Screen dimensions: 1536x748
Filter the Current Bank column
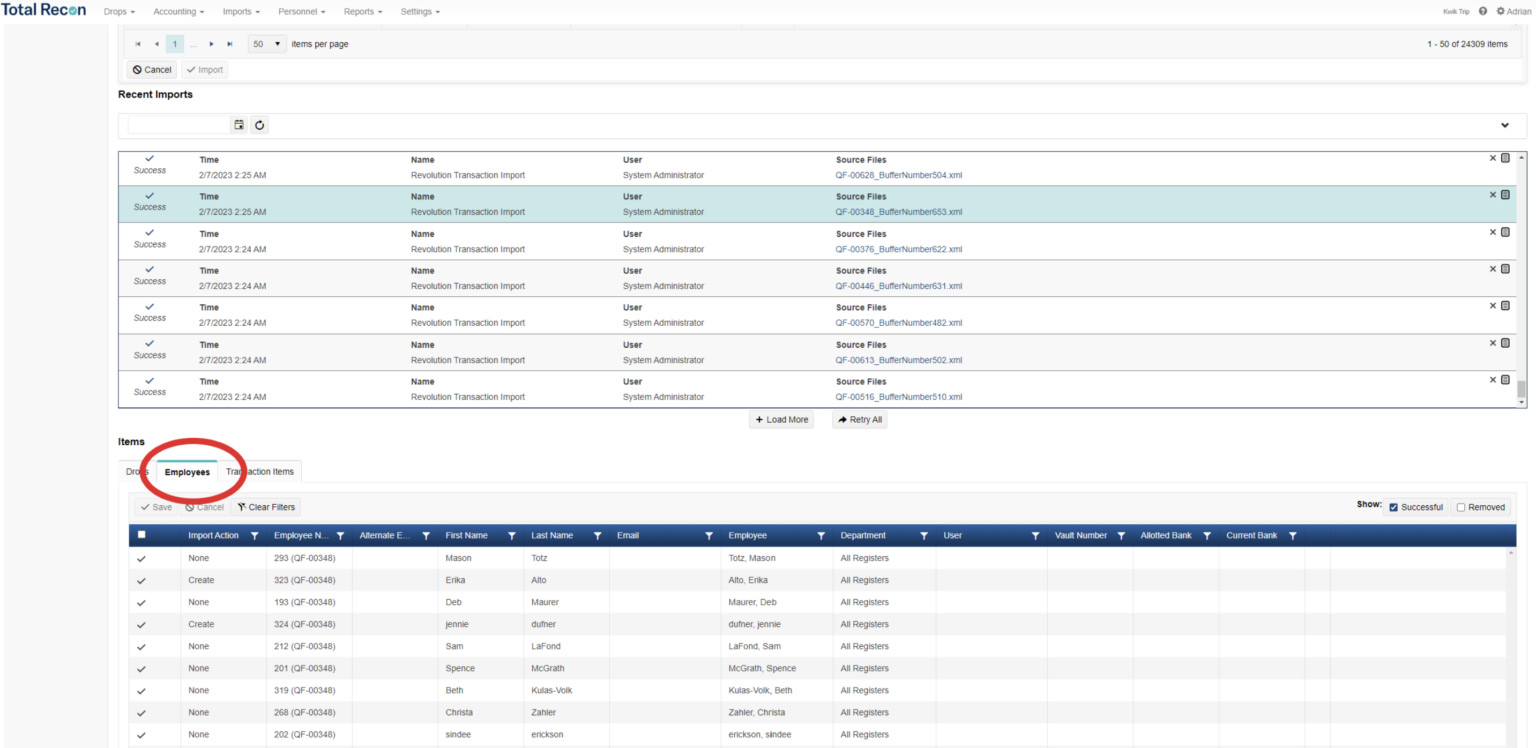click(x=1293, y=536)
